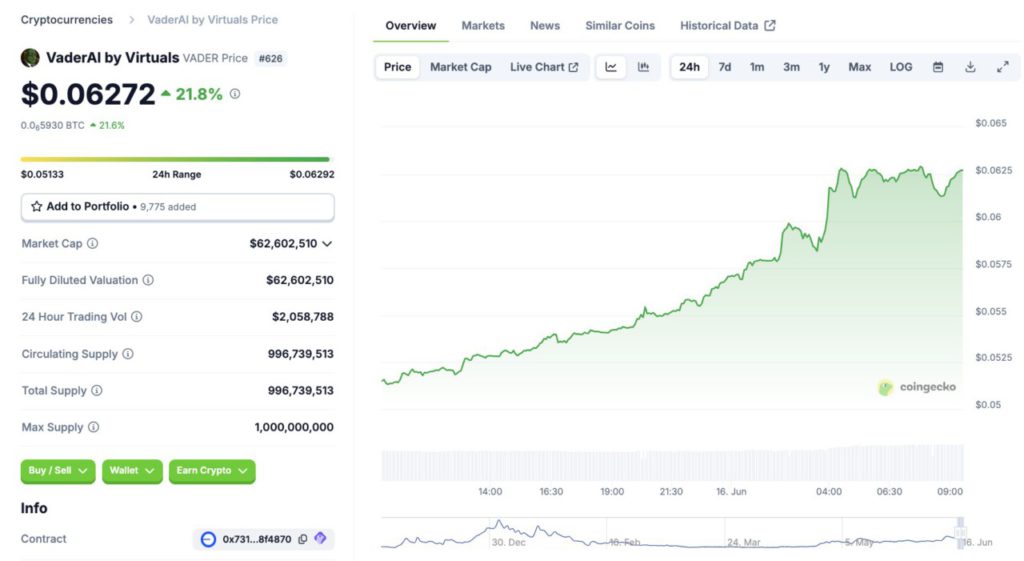Image resolution: width=1024 pixels, height=561 pixels.
Task: Expand the Market Cap value chevron
Action: click(x=327, y=243)
